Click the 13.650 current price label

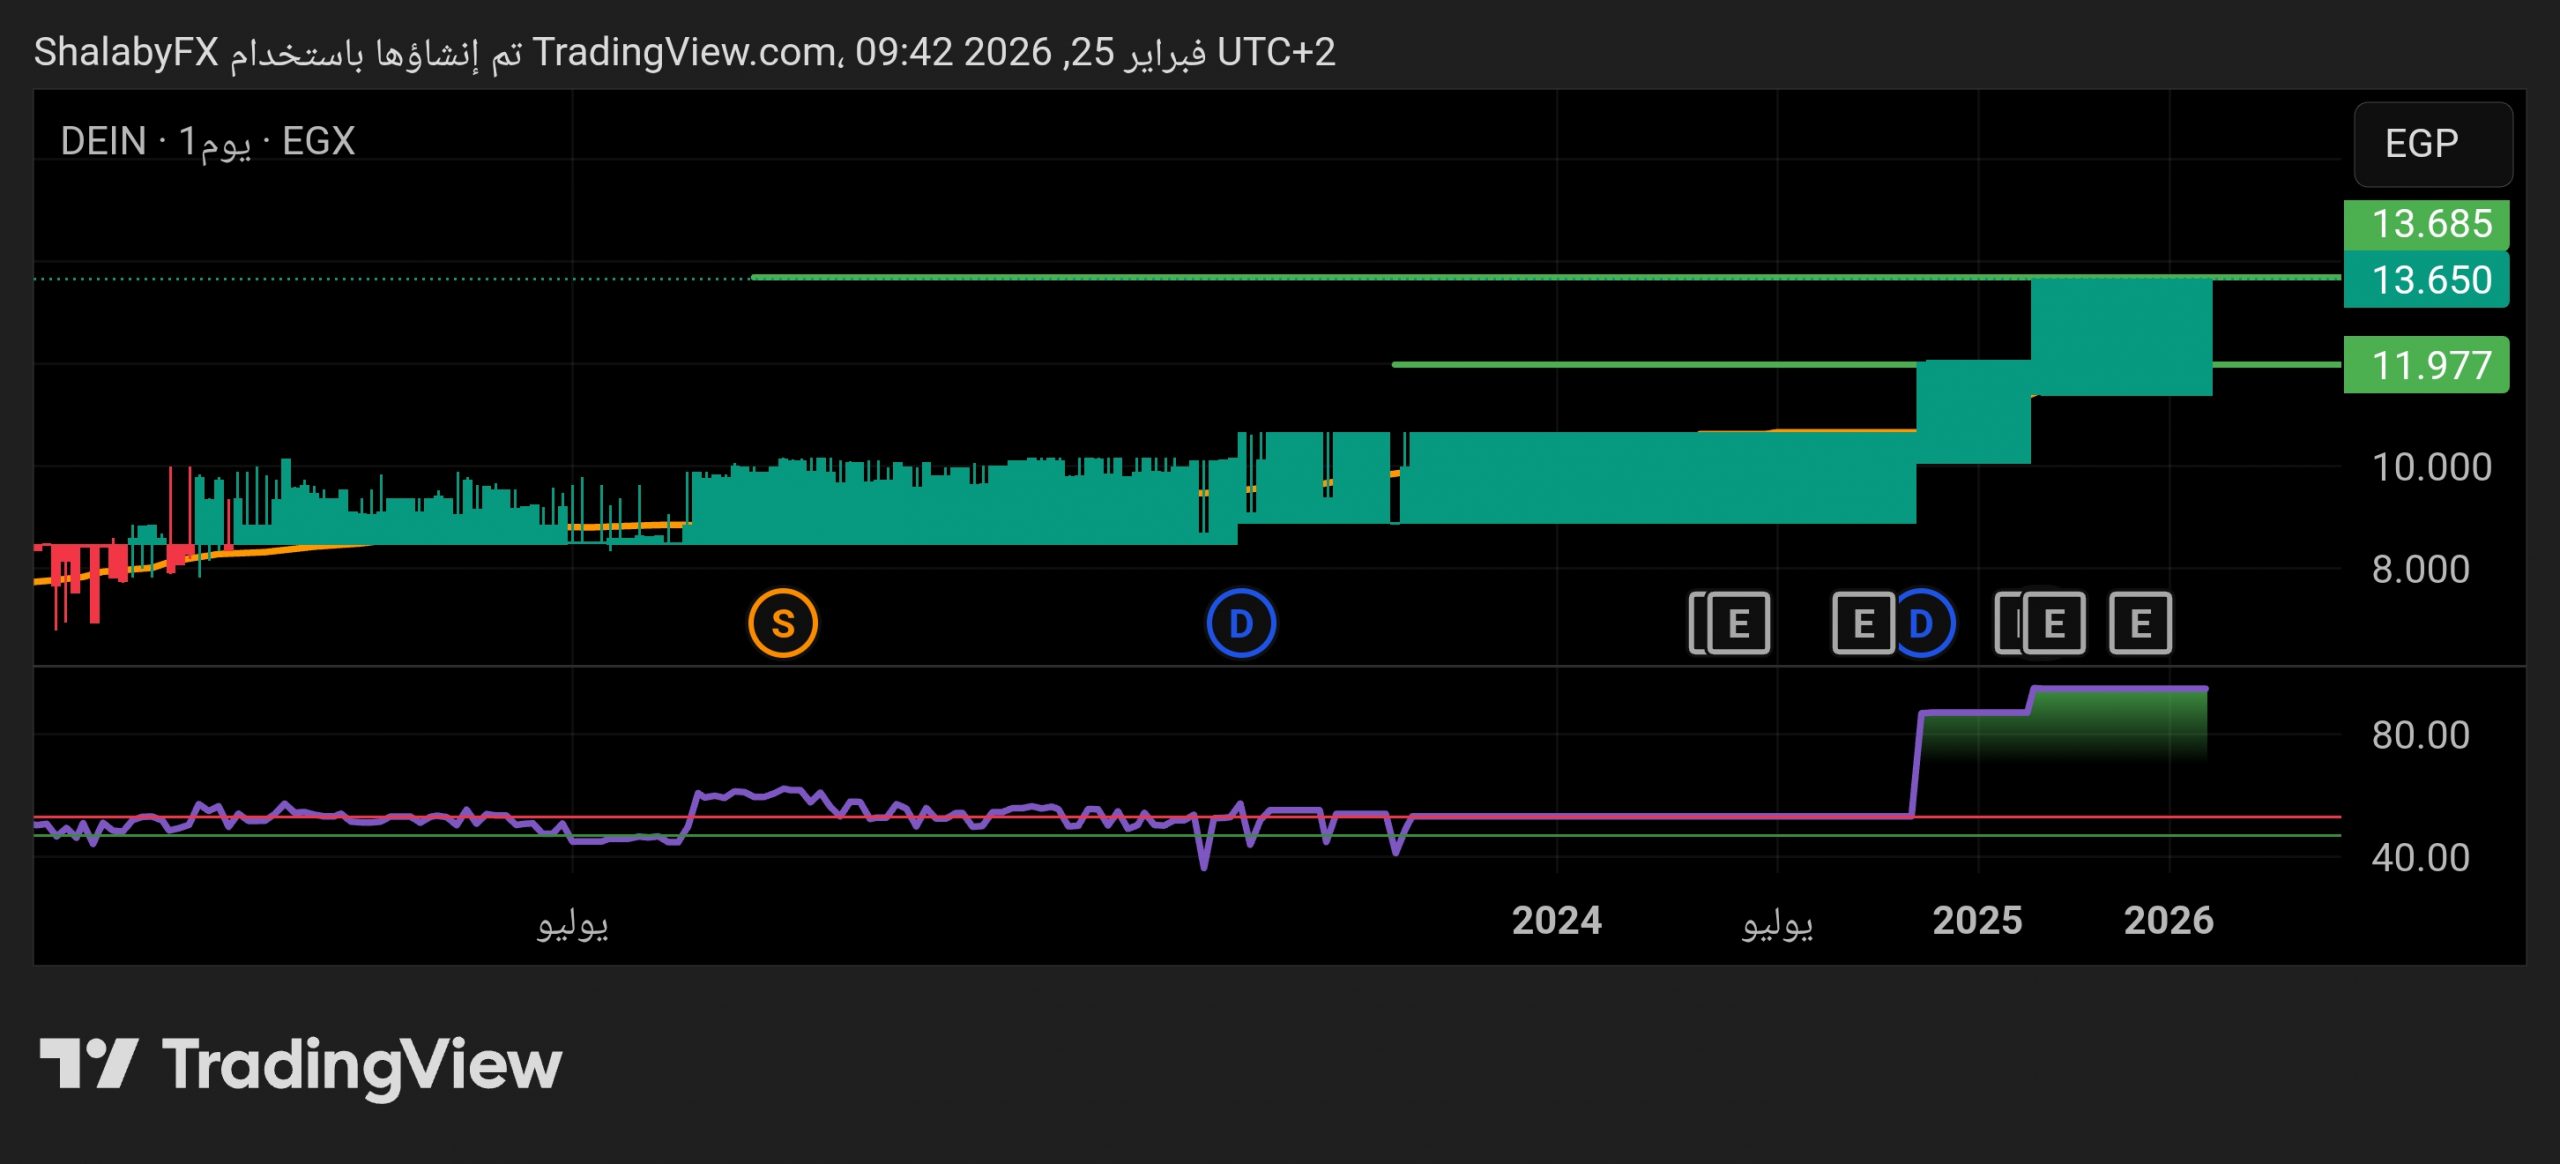[x=2426, y=280]
